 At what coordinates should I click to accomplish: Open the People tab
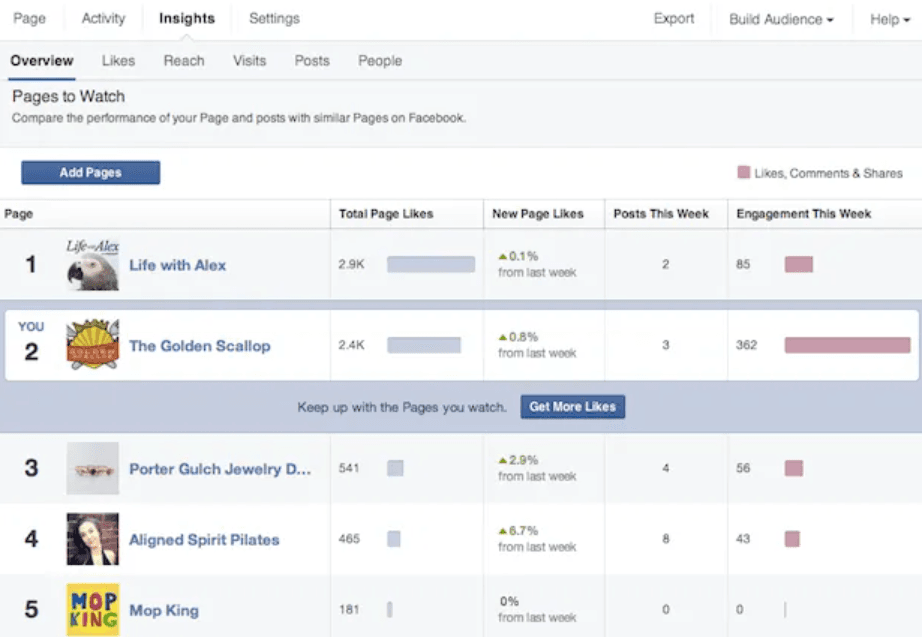point(379,61)
